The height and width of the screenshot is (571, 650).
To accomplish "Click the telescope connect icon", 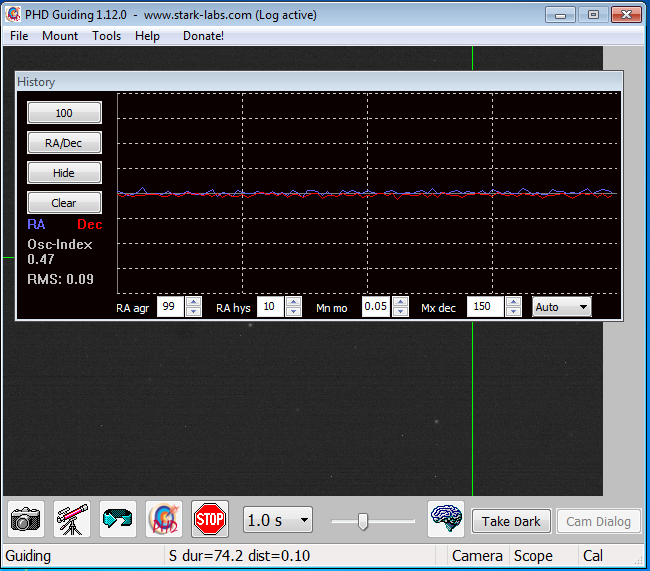I will pyautogui.click(x=72, y=519).
